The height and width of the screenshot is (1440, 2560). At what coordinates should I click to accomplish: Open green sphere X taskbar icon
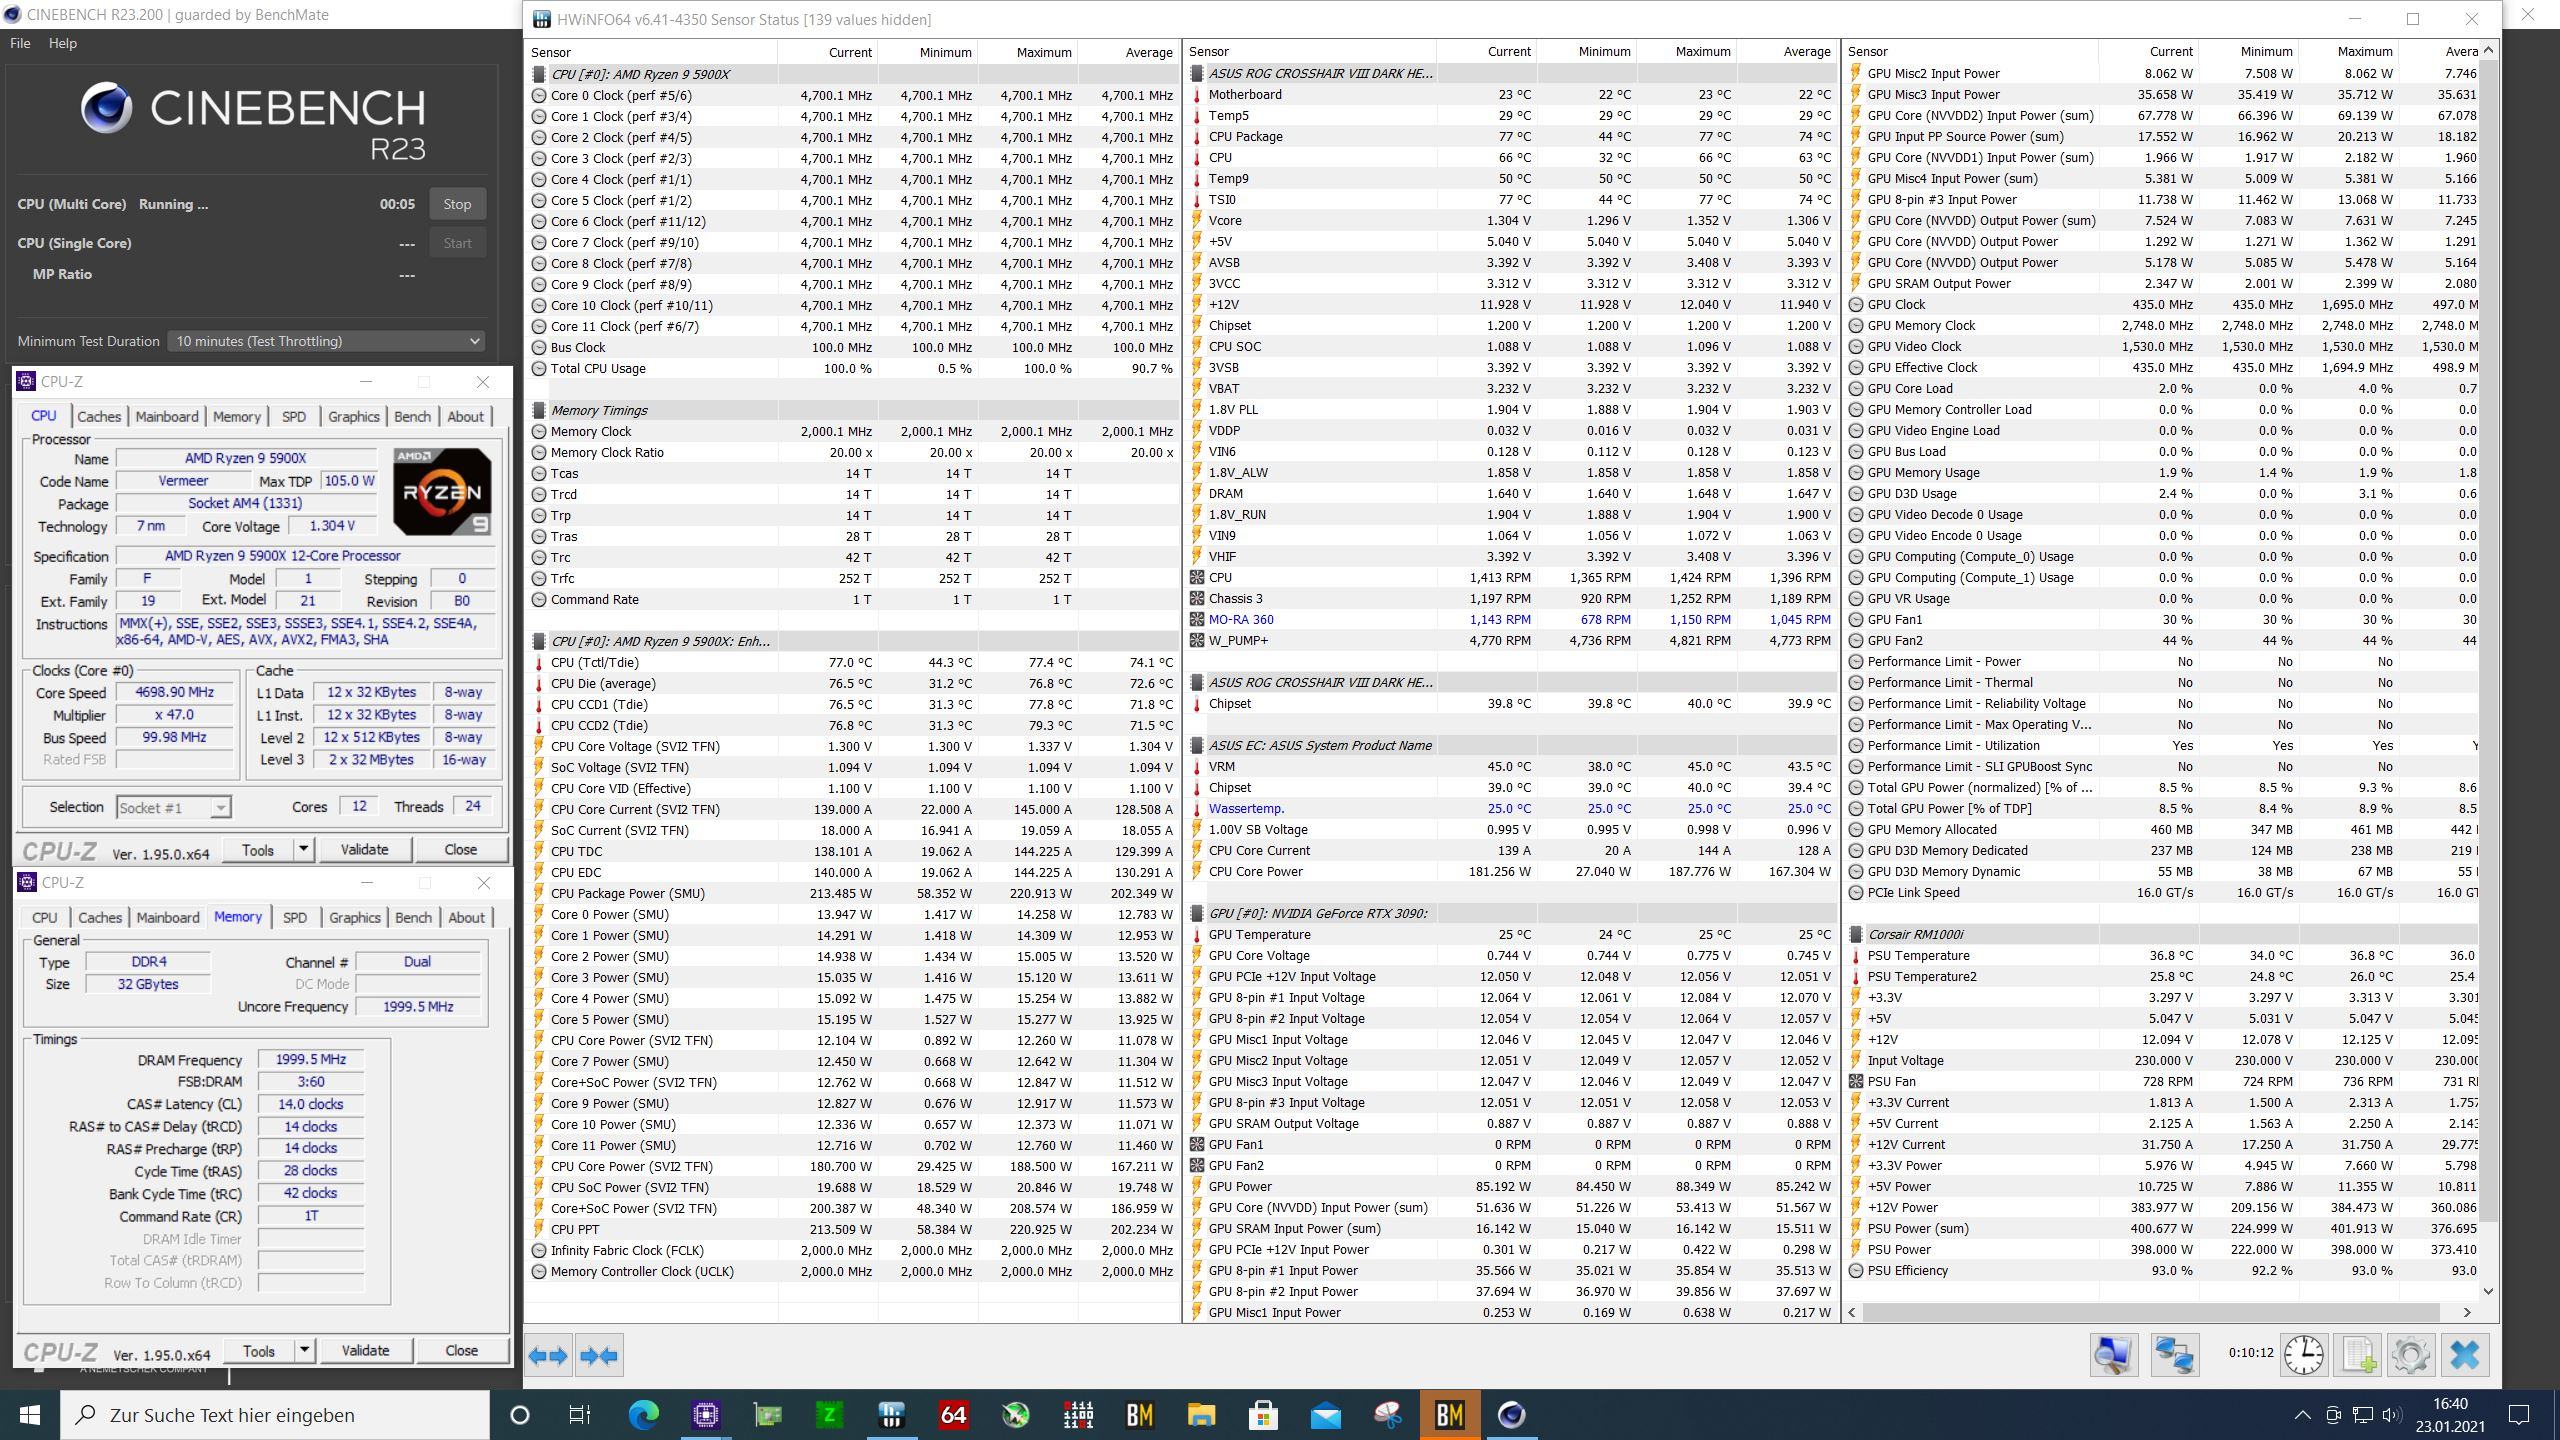pyautogui.click(x=1015, y=1414)
